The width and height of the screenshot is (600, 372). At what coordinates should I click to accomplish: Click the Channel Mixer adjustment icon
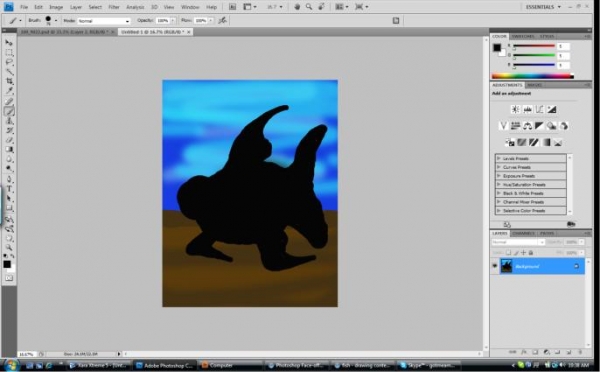point(564,126)
